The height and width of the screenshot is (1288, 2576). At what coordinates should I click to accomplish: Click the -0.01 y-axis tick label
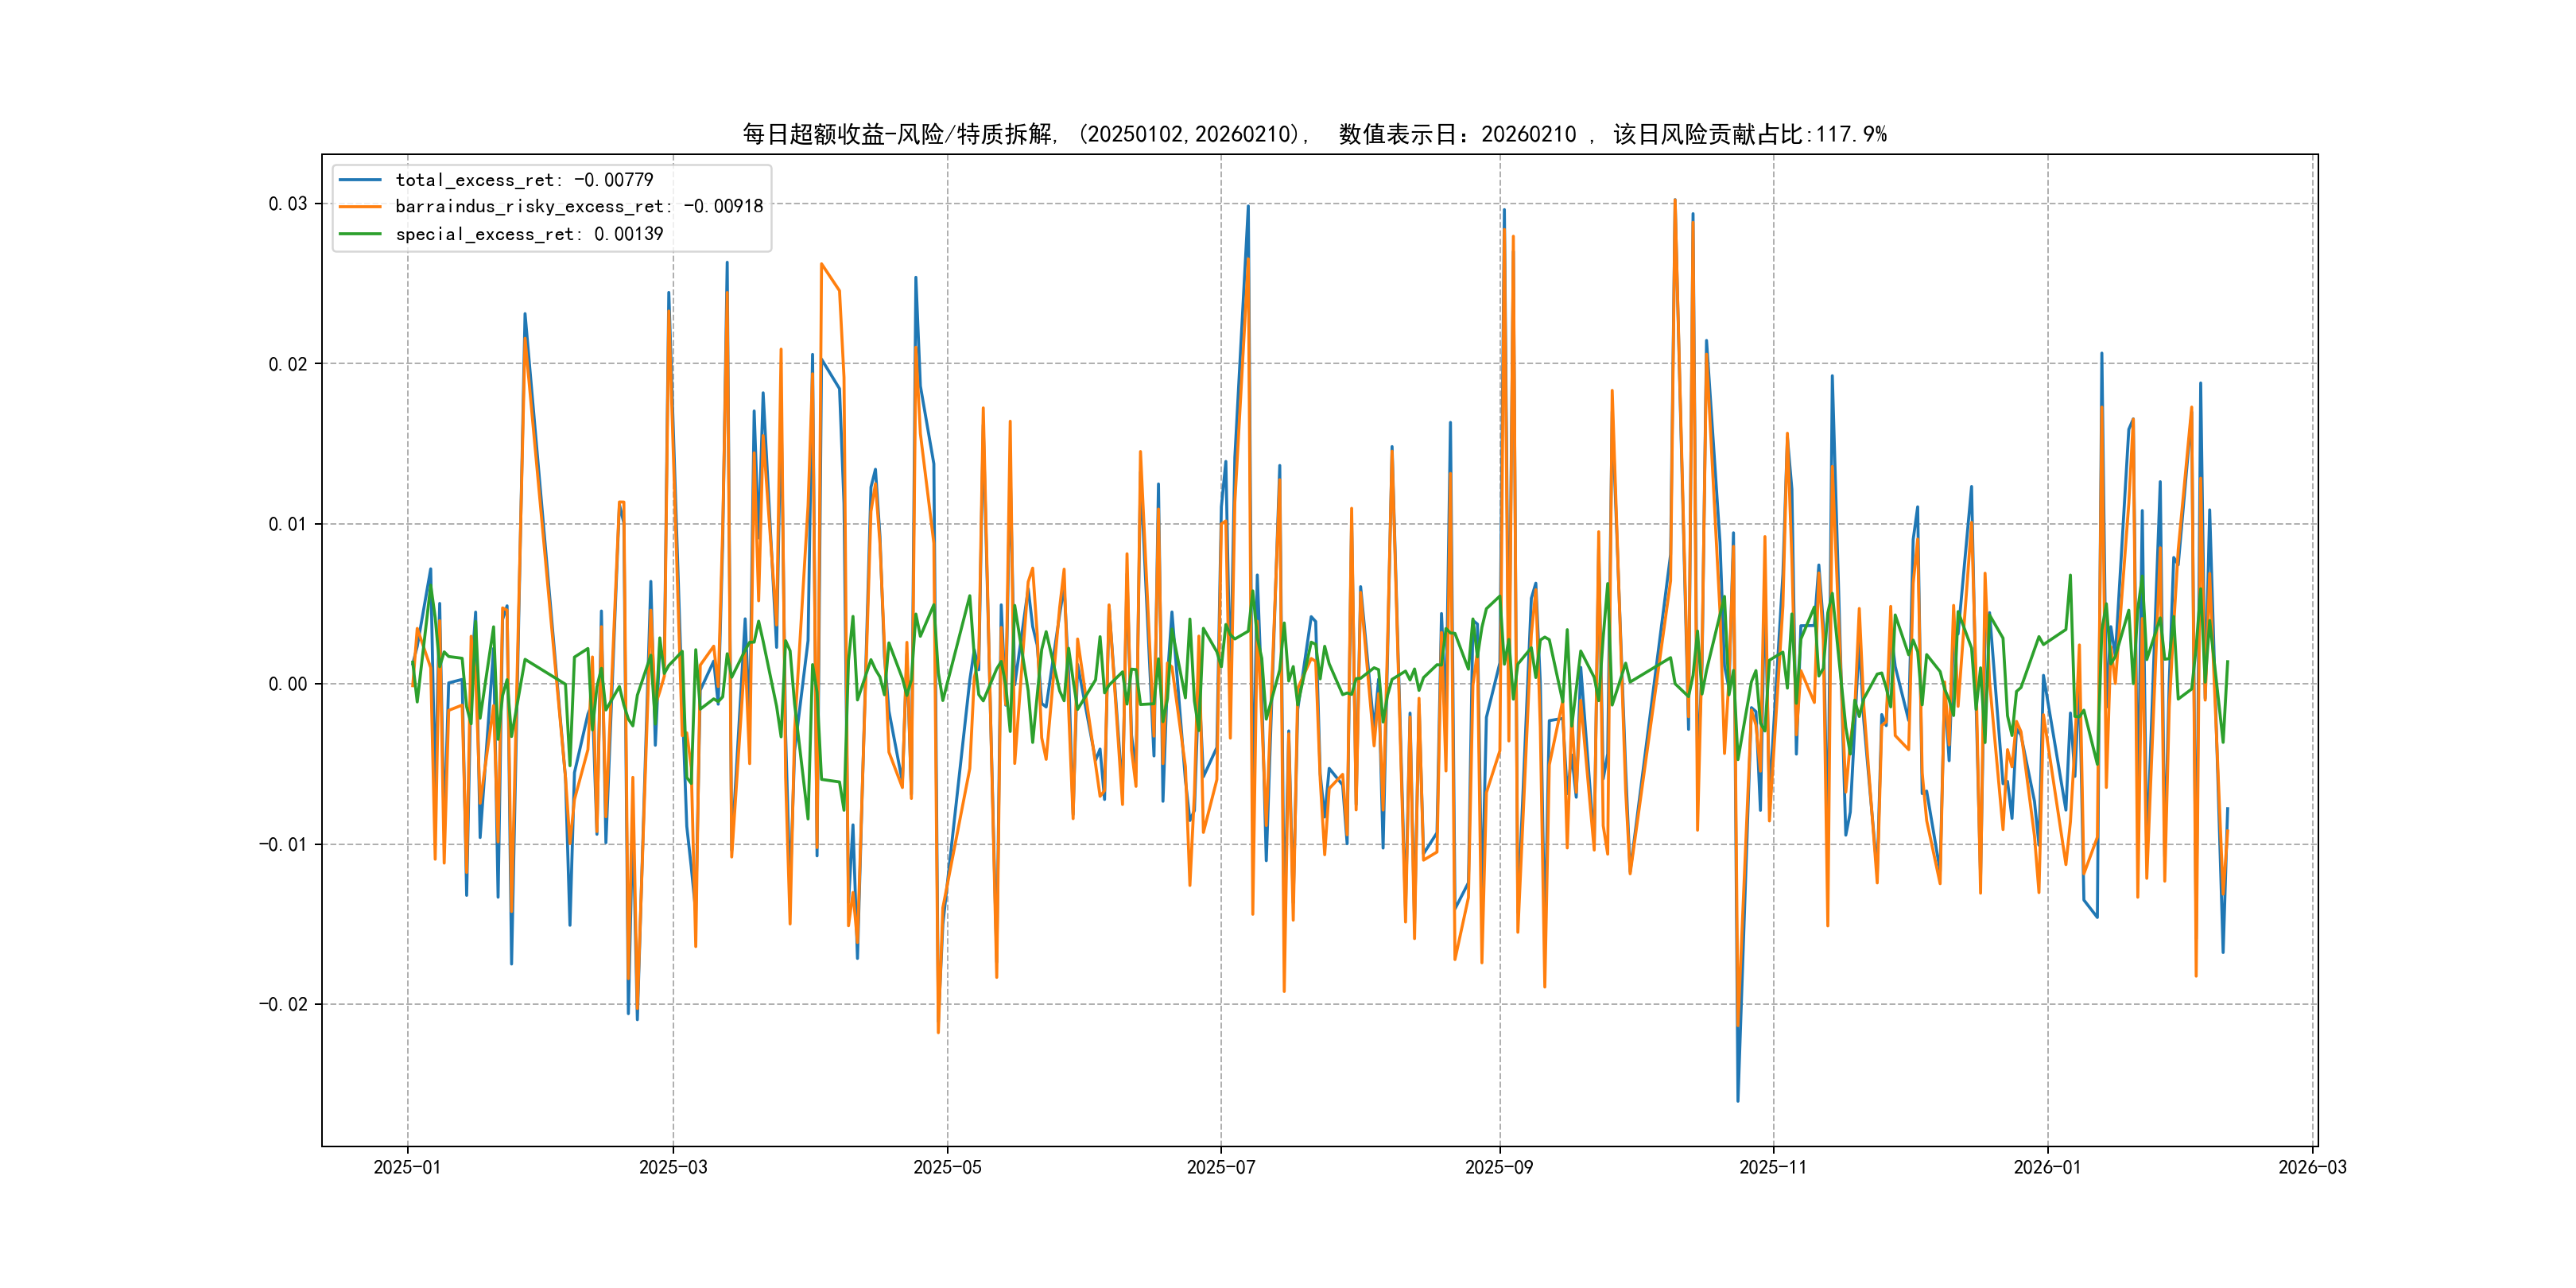pos(283,844)
